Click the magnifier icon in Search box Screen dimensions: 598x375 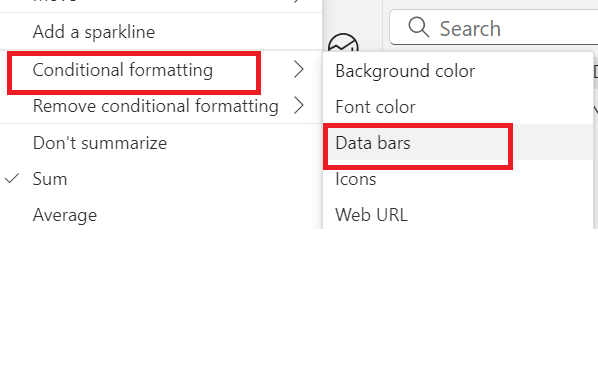[x=418, y=27]
